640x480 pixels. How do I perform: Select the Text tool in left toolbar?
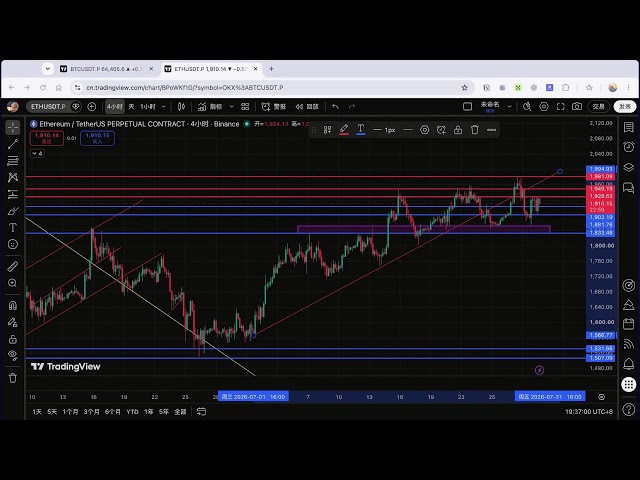tap(13, 227)
